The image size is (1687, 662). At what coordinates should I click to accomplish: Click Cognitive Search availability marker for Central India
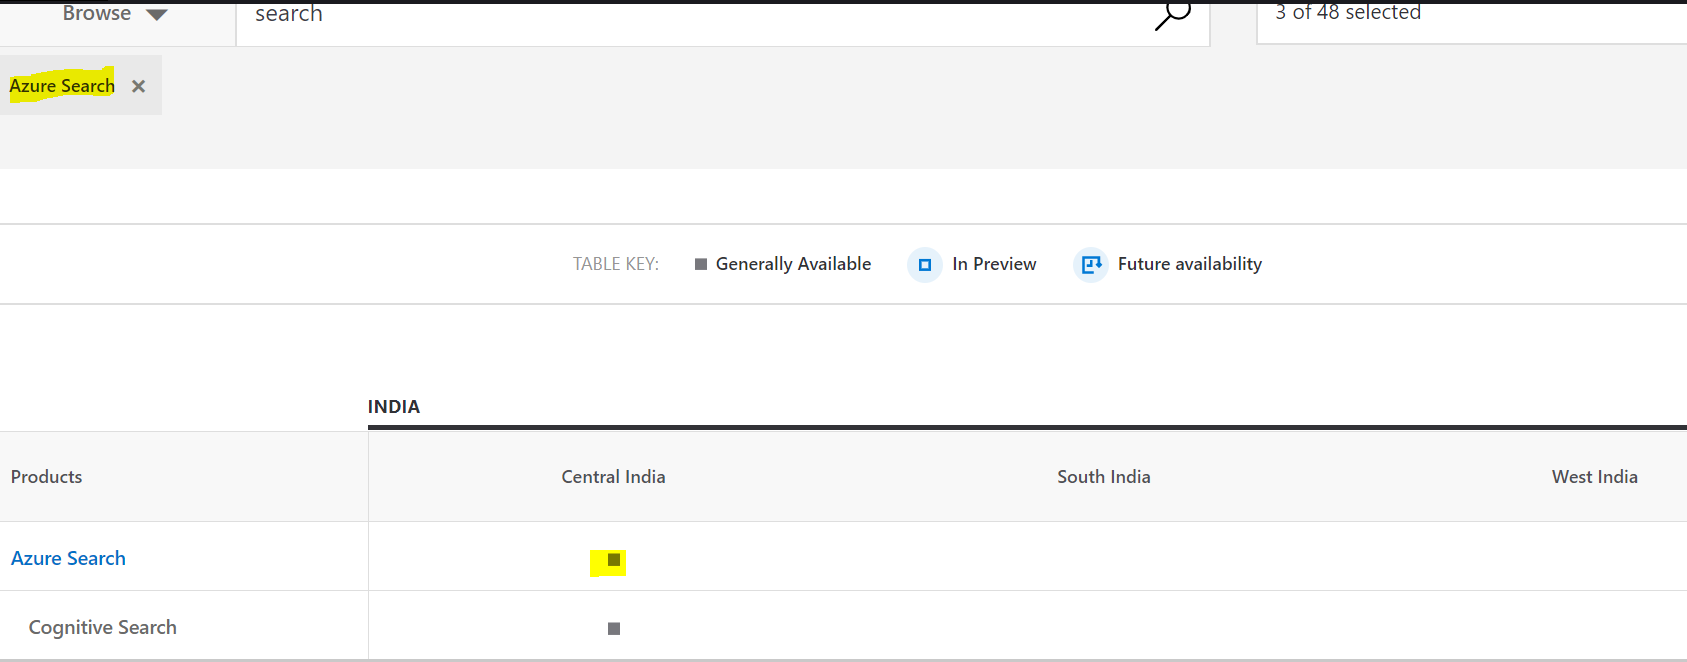tap(614, 629)
